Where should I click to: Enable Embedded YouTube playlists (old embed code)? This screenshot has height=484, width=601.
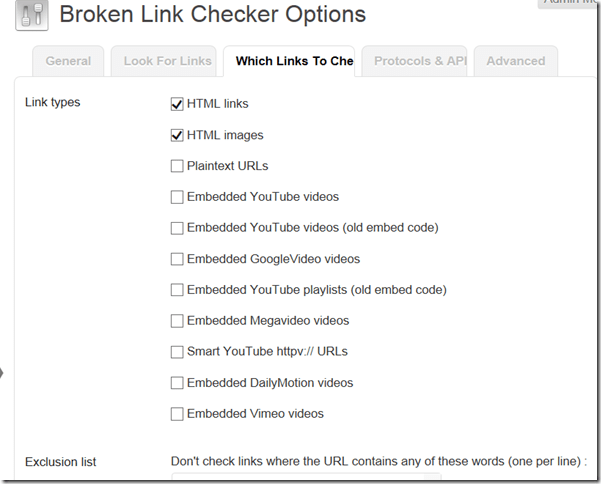coord(177,290)
